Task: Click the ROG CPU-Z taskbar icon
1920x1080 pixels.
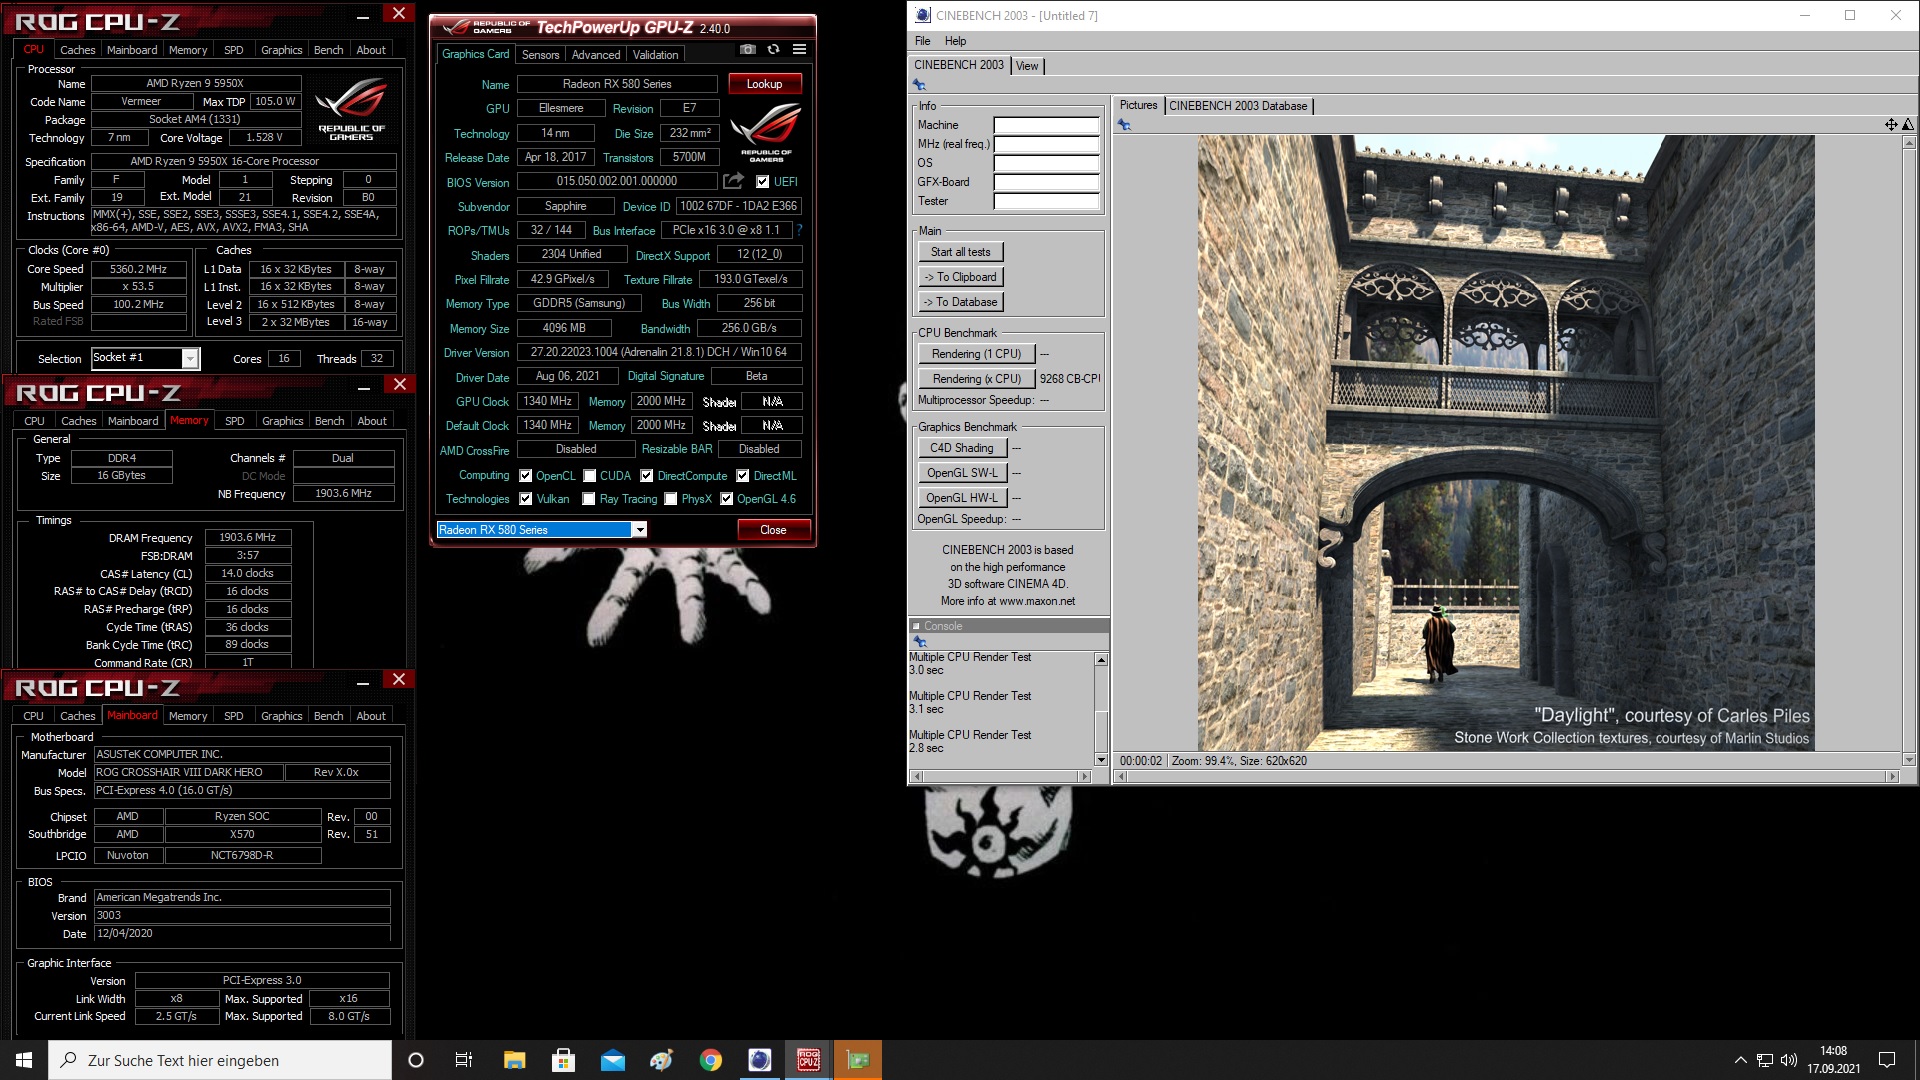Action: click(808, 1060)
